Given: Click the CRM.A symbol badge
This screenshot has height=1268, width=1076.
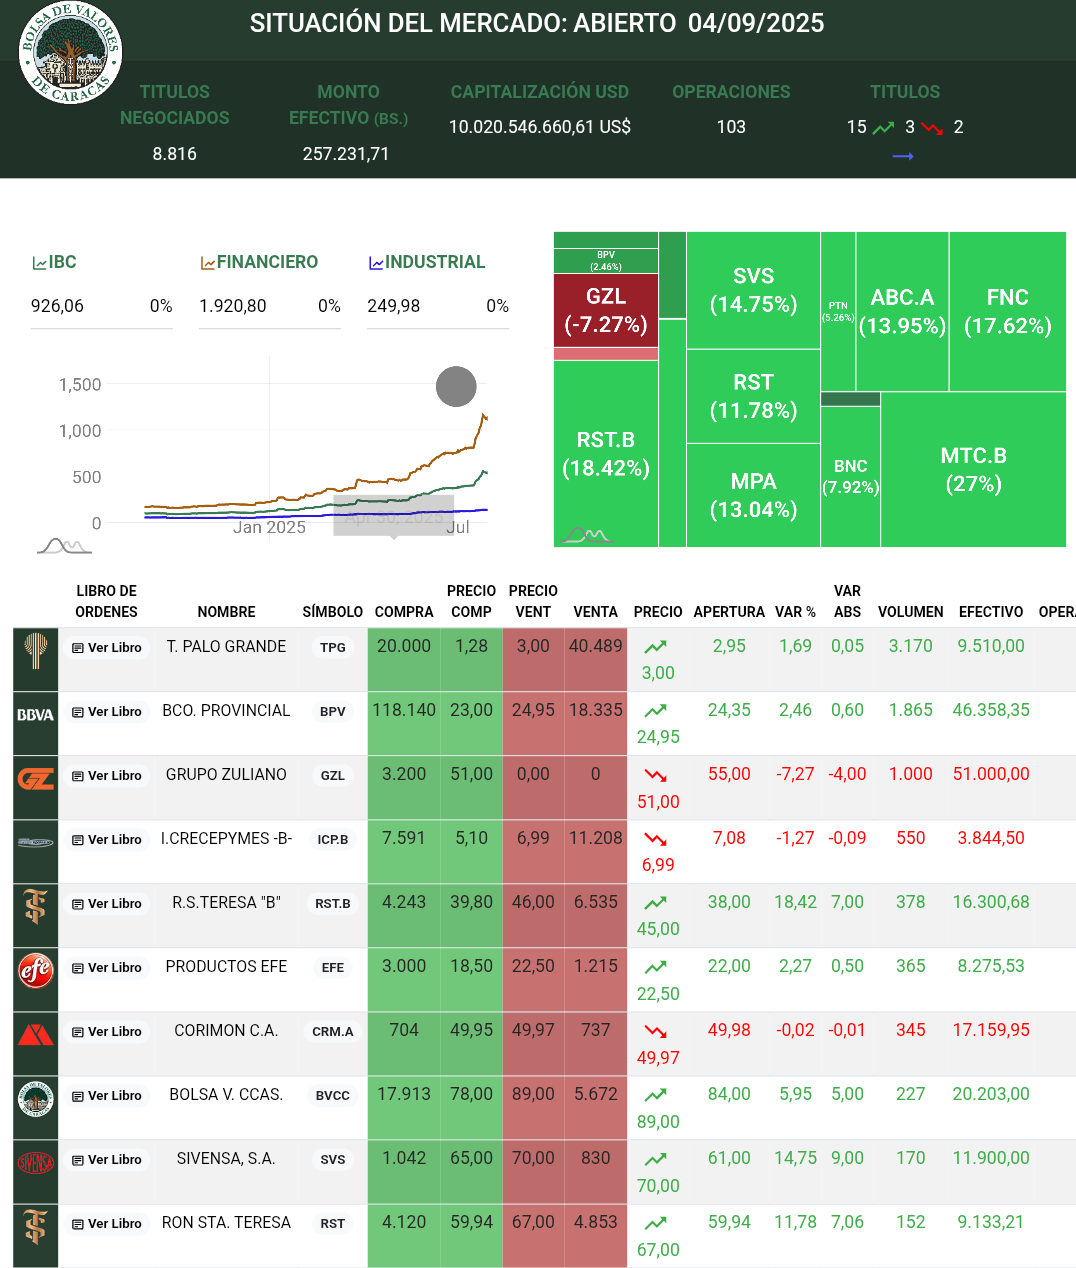Looking at the screenshot, I should (x=333, y=1032).
